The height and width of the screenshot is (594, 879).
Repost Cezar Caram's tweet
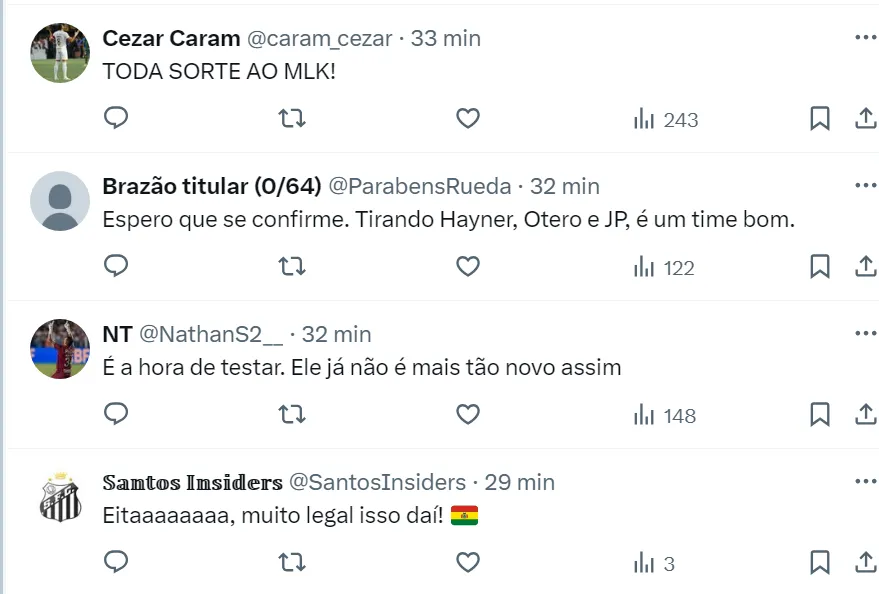tap(291, 119)
